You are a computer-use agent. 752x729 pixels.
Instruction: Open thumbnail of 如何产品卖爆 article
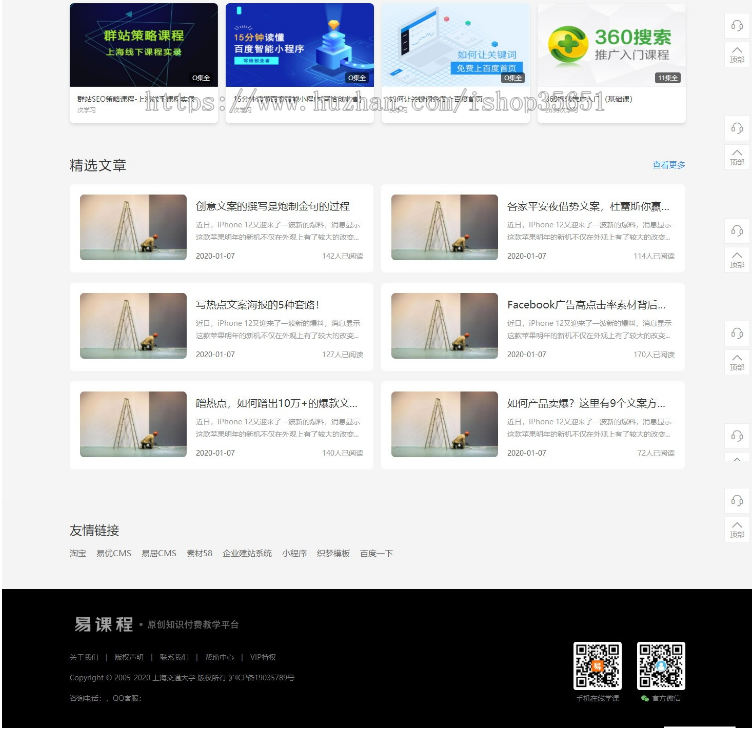(445, 424)
